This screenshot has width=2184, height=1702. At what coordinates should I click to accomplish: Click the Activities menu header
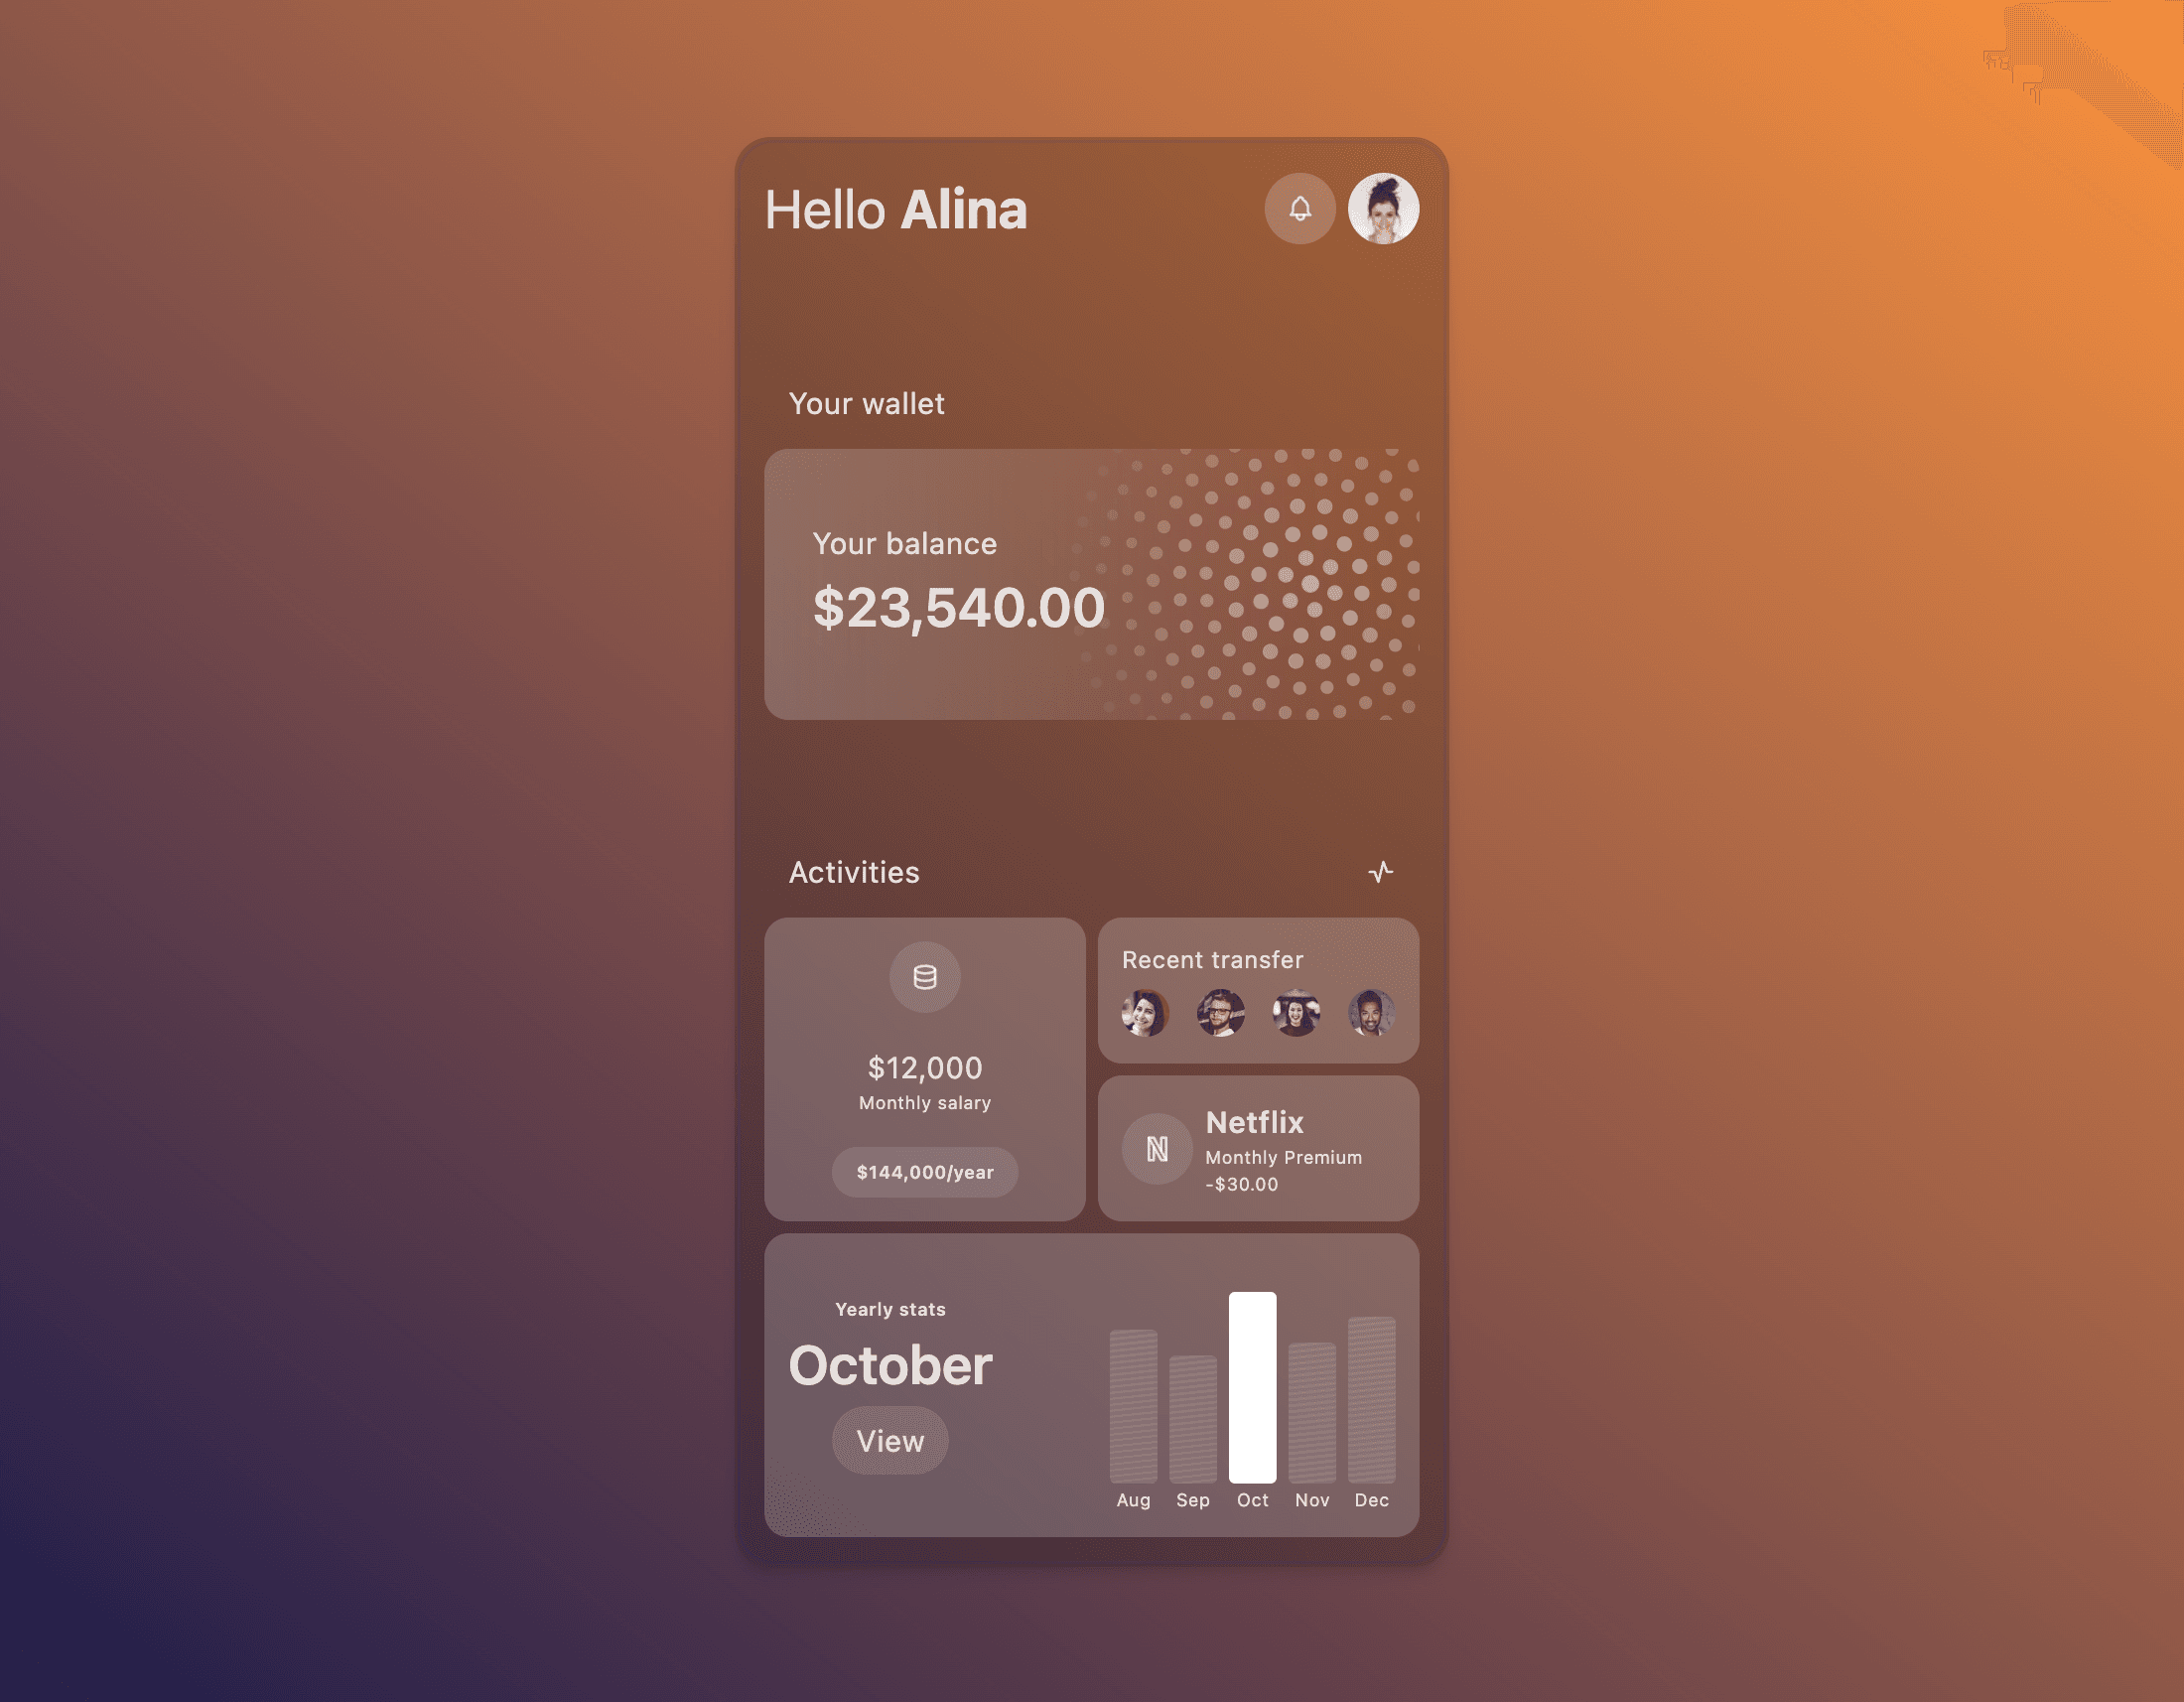pos(855,871)
